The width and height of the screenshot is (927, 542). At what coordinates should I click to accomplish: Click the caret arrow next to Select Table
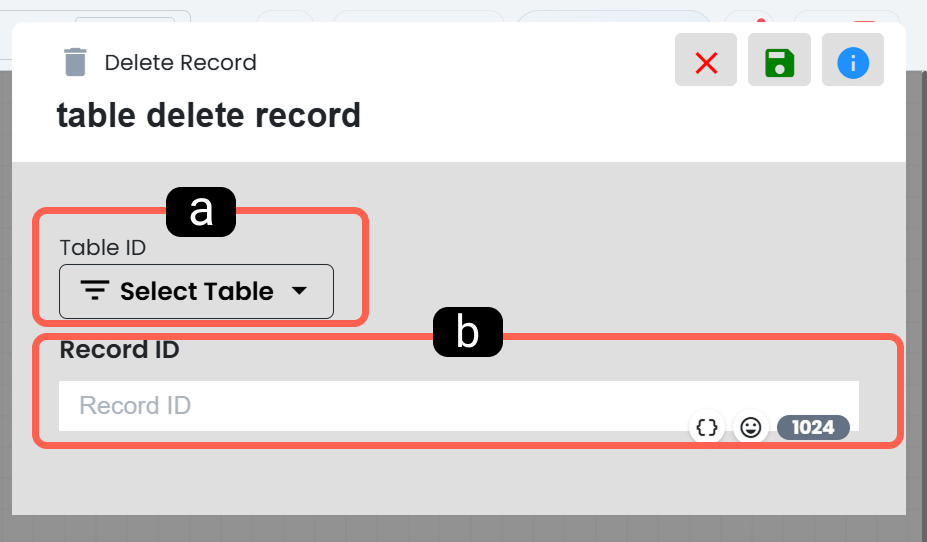coord(300,290)
